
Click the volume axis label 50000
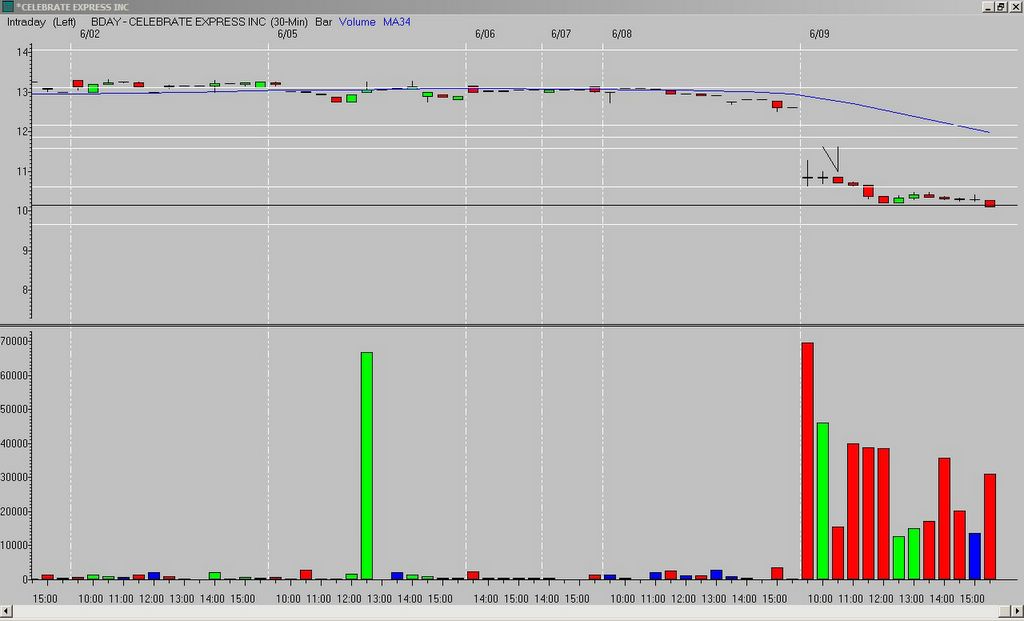click(14, 409)
